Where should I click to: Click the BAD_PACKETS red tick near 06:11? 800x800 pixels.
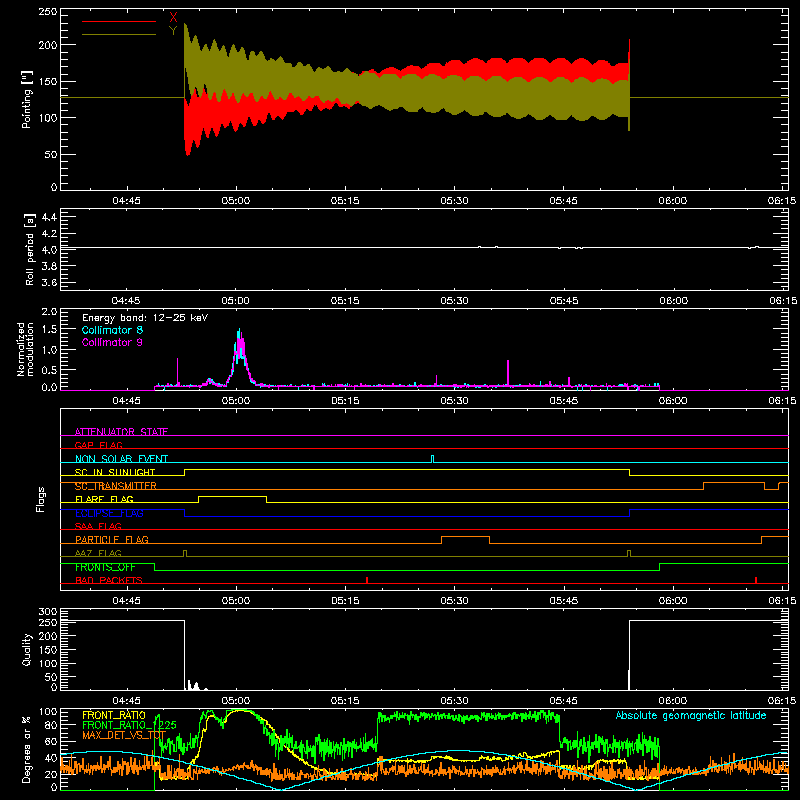coord(756,580)
